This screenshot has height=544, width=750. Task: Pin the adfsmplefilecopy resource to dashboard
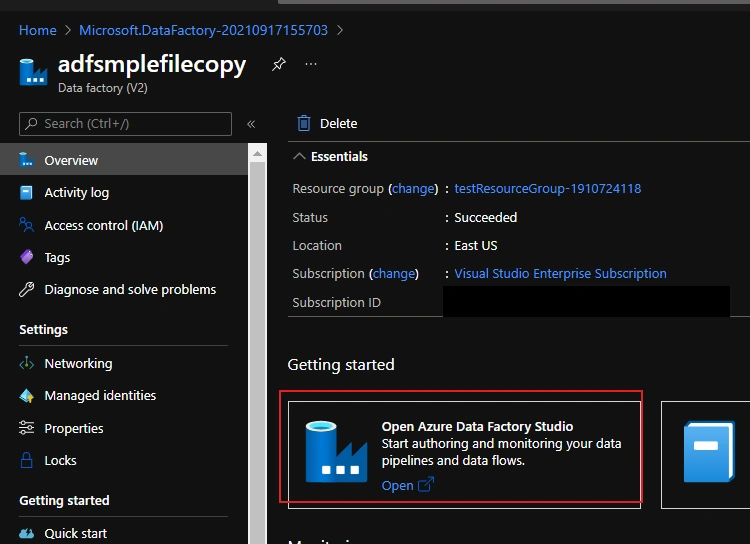click(278, 64)
